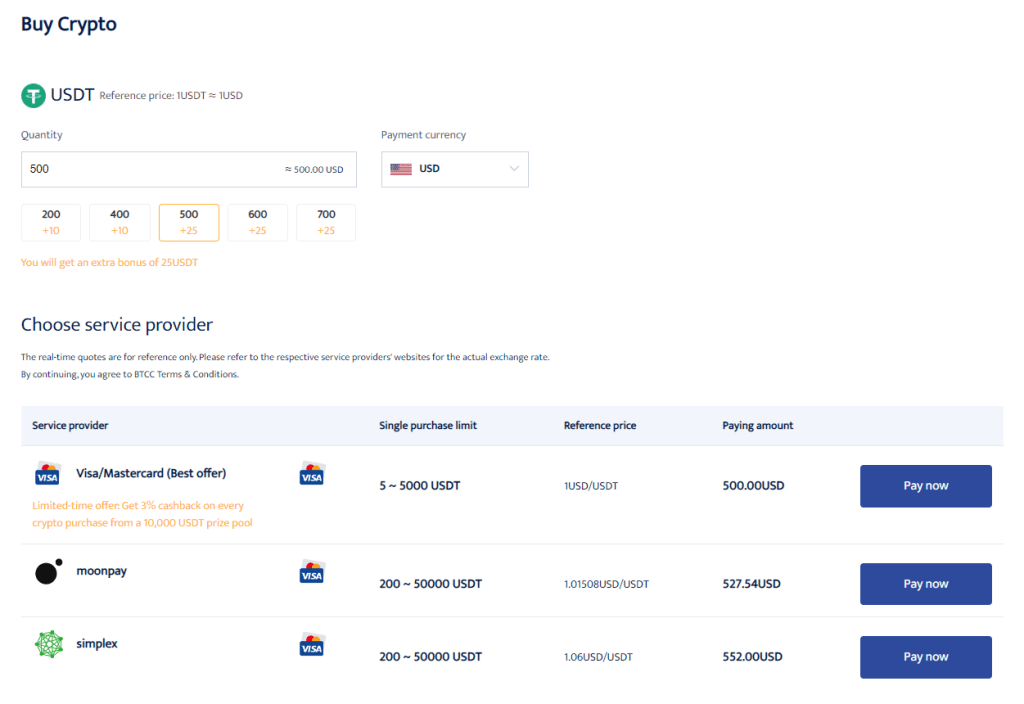Click the simplex logo icon
This screenshot has width=1024, height=704.
47,643
